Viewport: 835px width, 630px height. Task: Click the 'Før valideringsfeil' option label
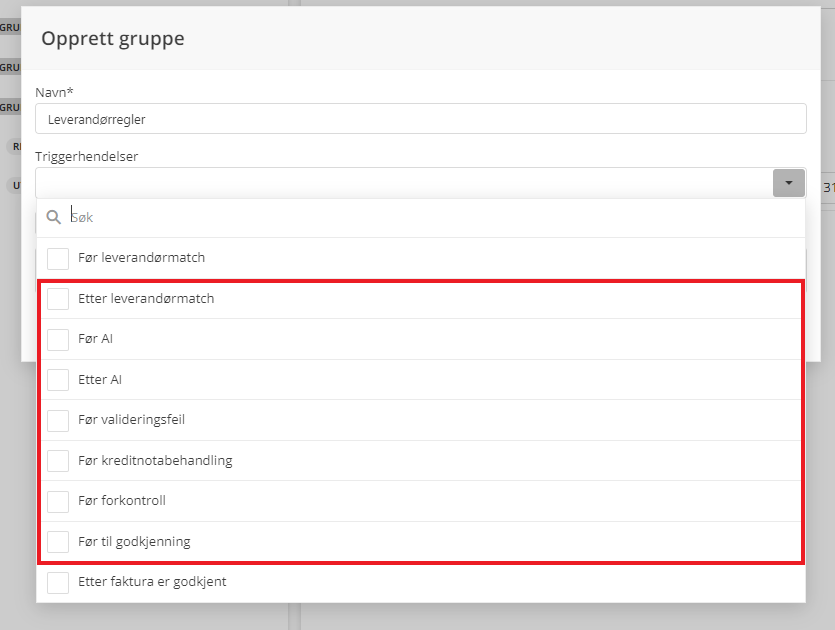click(x=131, y=420)
